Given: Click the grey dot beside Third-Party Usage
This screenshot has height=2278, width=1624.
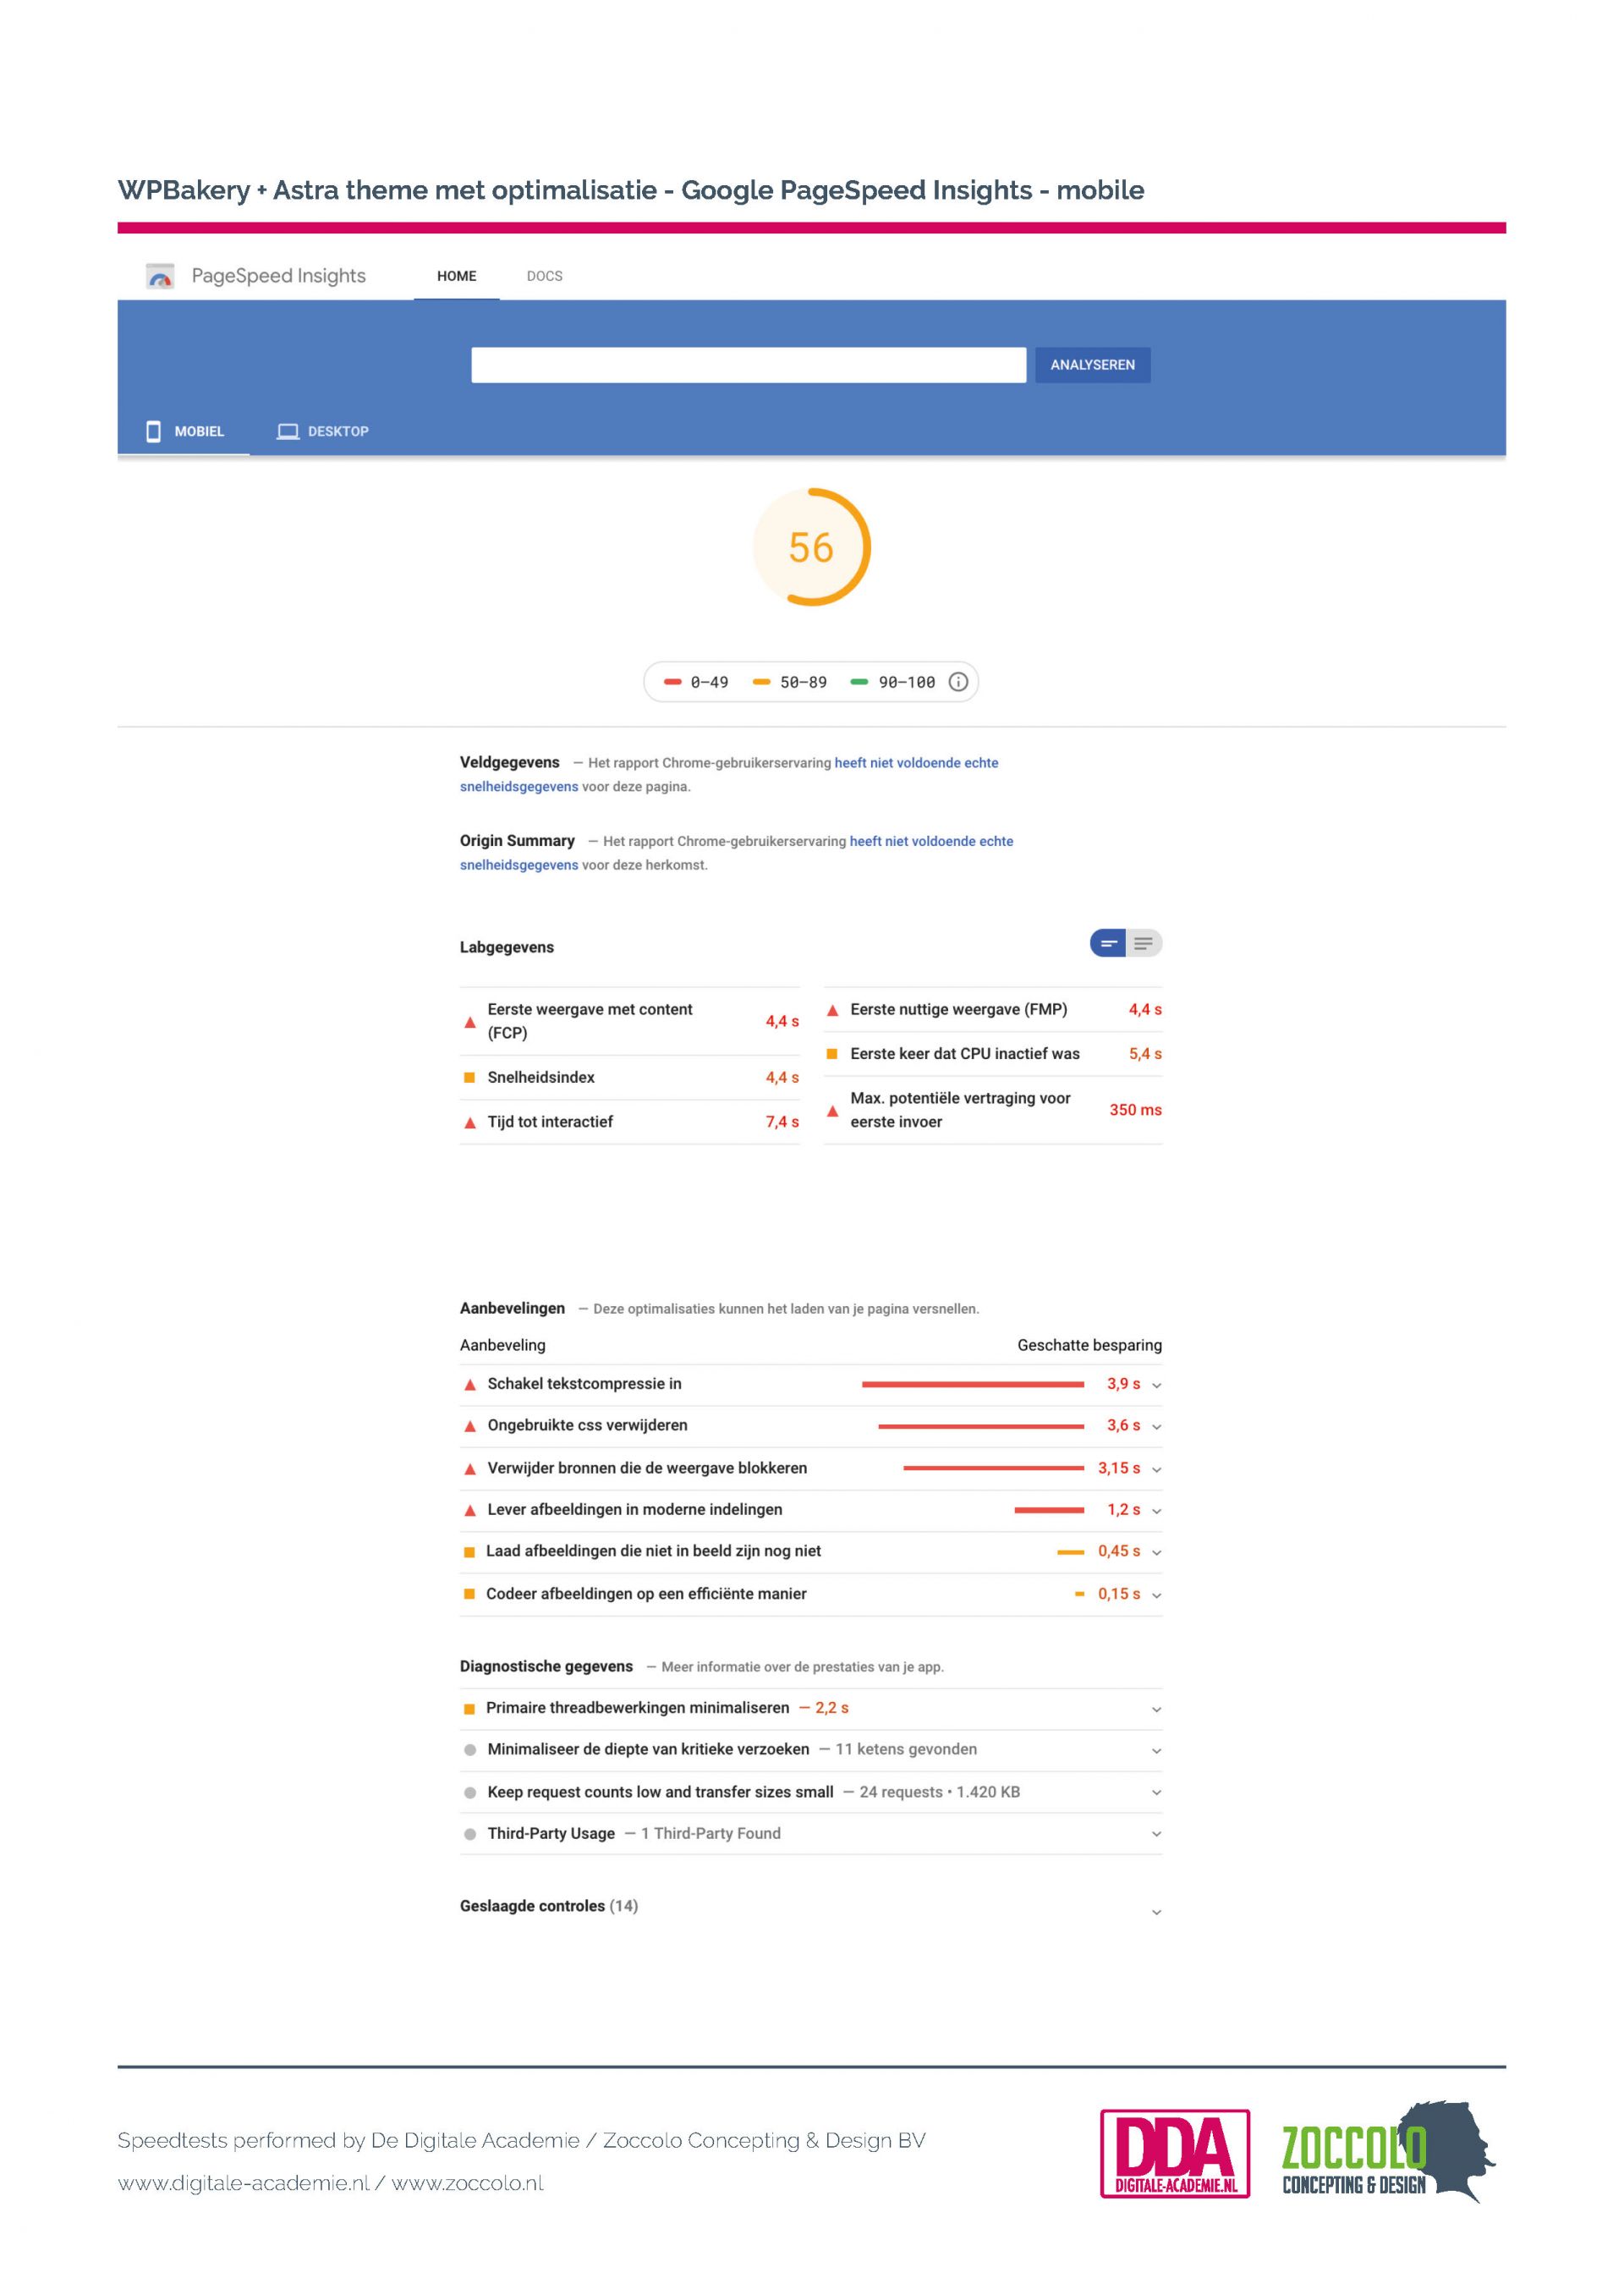Looking at the screenshot, I should click(x=470, y=1834).
